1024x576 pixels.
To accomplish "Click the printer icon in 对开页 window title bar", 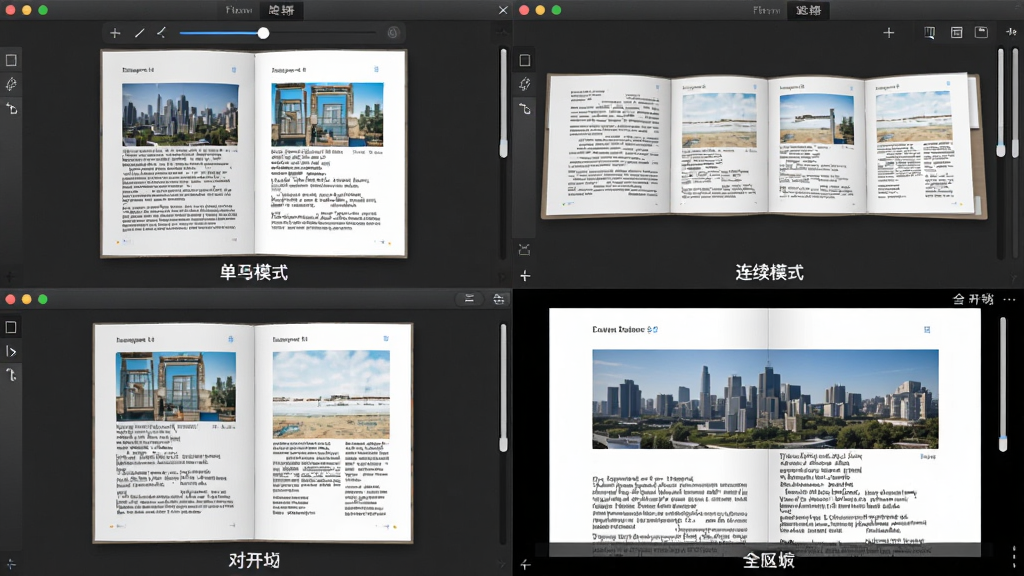I will [x=499, y=299].
